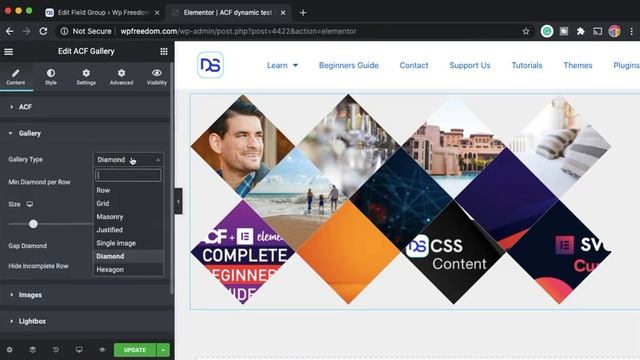
Task: Switch to Edit Field Group browser tab
Action: tap(102, 13)
